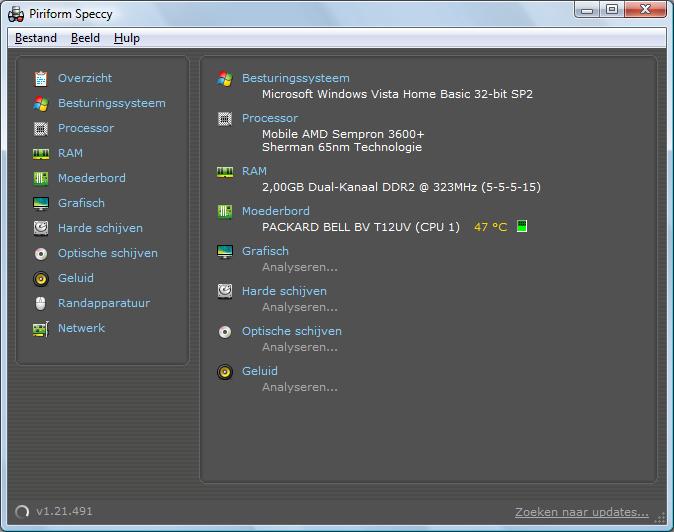
Task: Open the Hulp menu
Action: click(127, 38)
